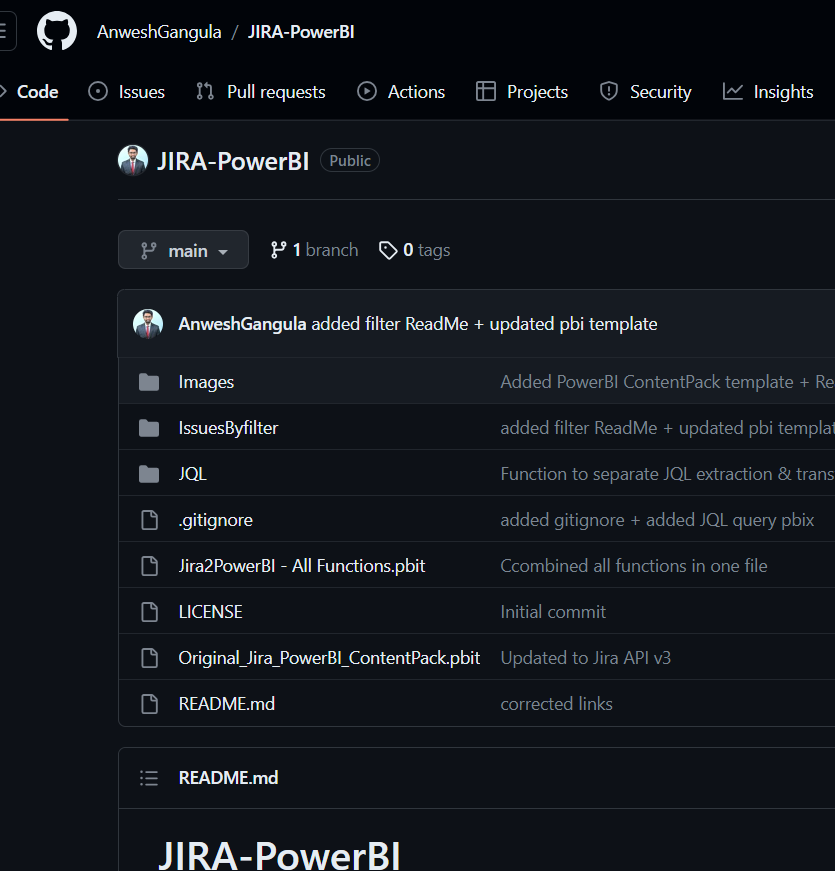Click the JIRA-PowerBI repository breadcrumb link
The image size is (835, 871).
pyautogui.click(x=301, y=32)
